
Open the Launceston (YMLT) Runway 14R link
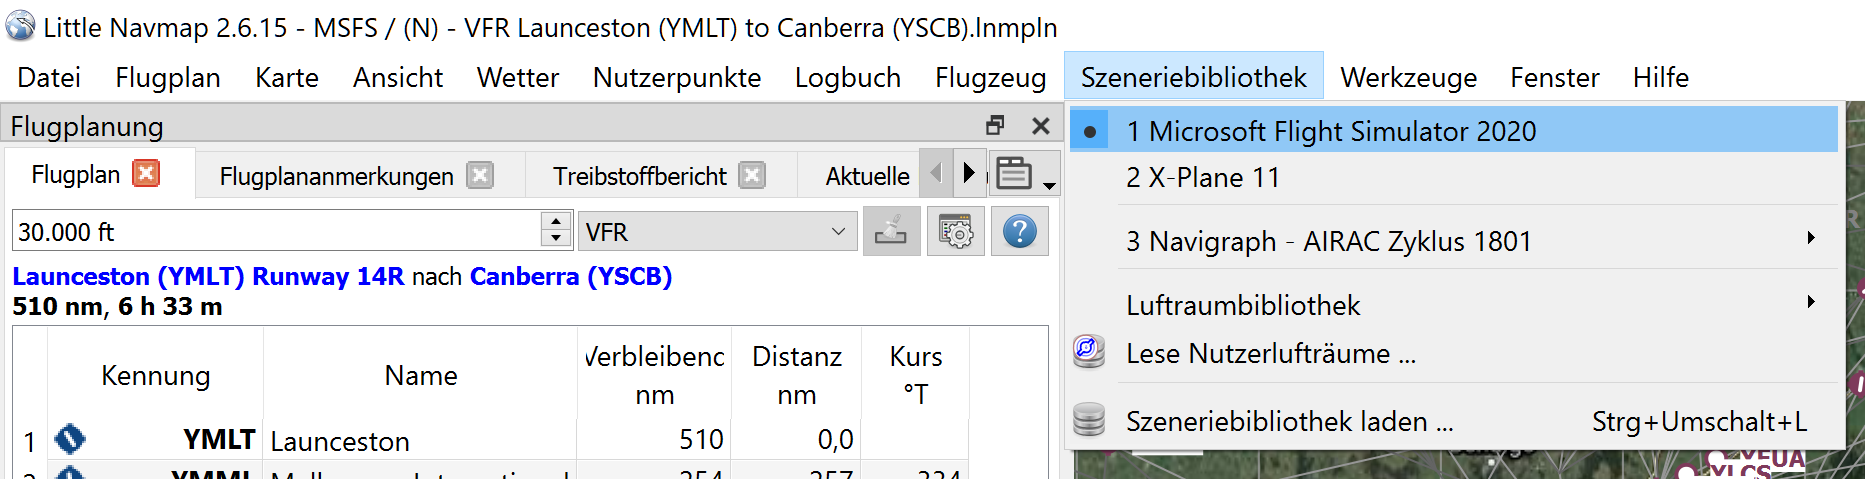click(208, 276)
